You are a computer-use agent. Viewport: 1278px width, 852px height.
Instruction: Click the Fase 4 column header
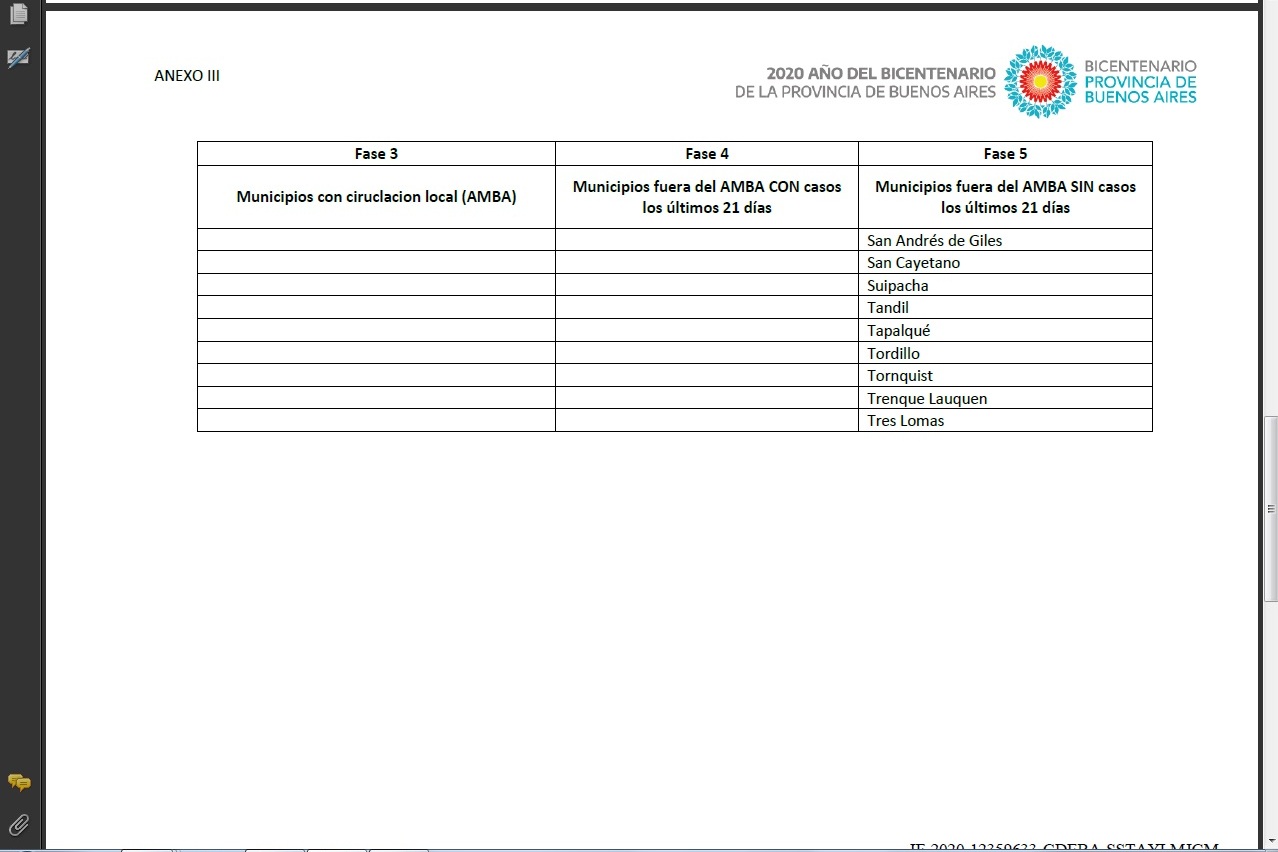click(706, 154)
